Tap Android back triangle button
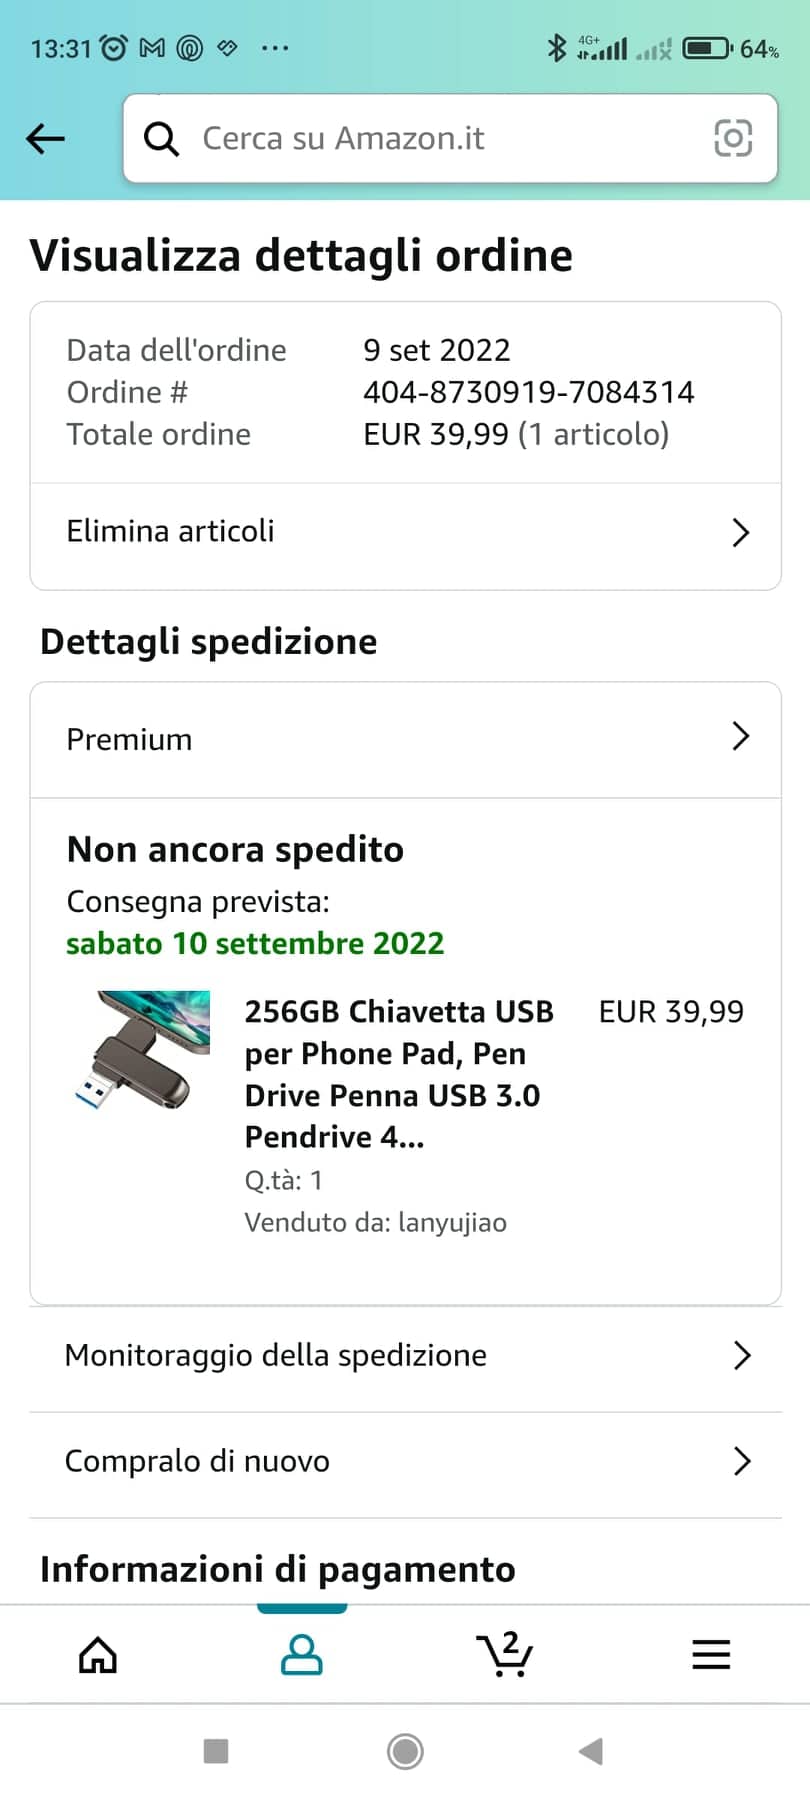 click(x=591, y=1751)
